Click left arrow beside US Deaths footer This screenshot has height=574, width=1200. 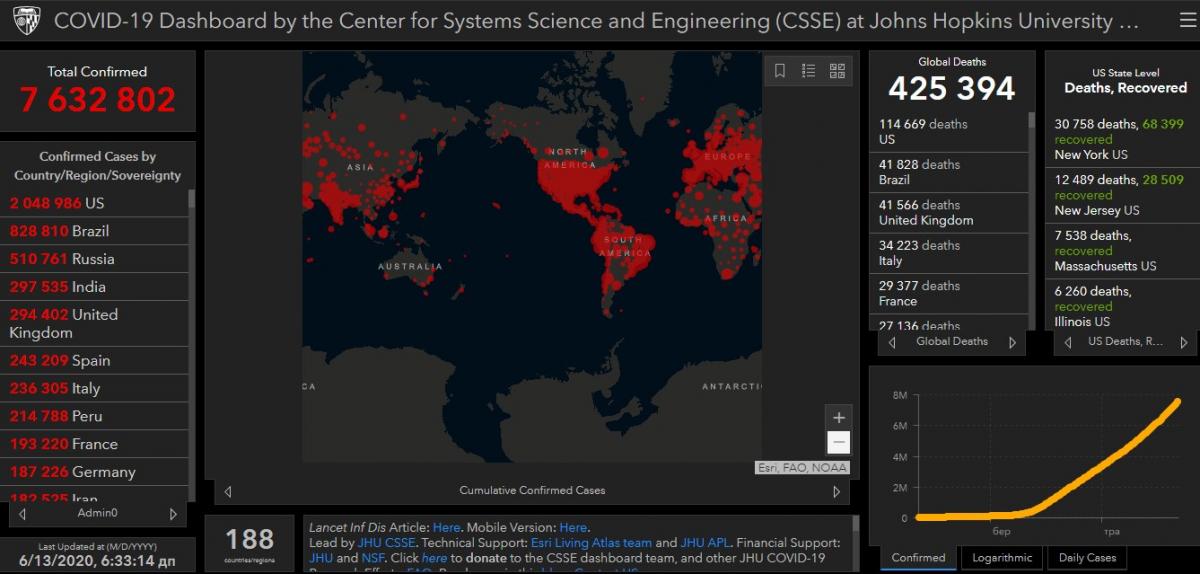tap(1068, 342)
